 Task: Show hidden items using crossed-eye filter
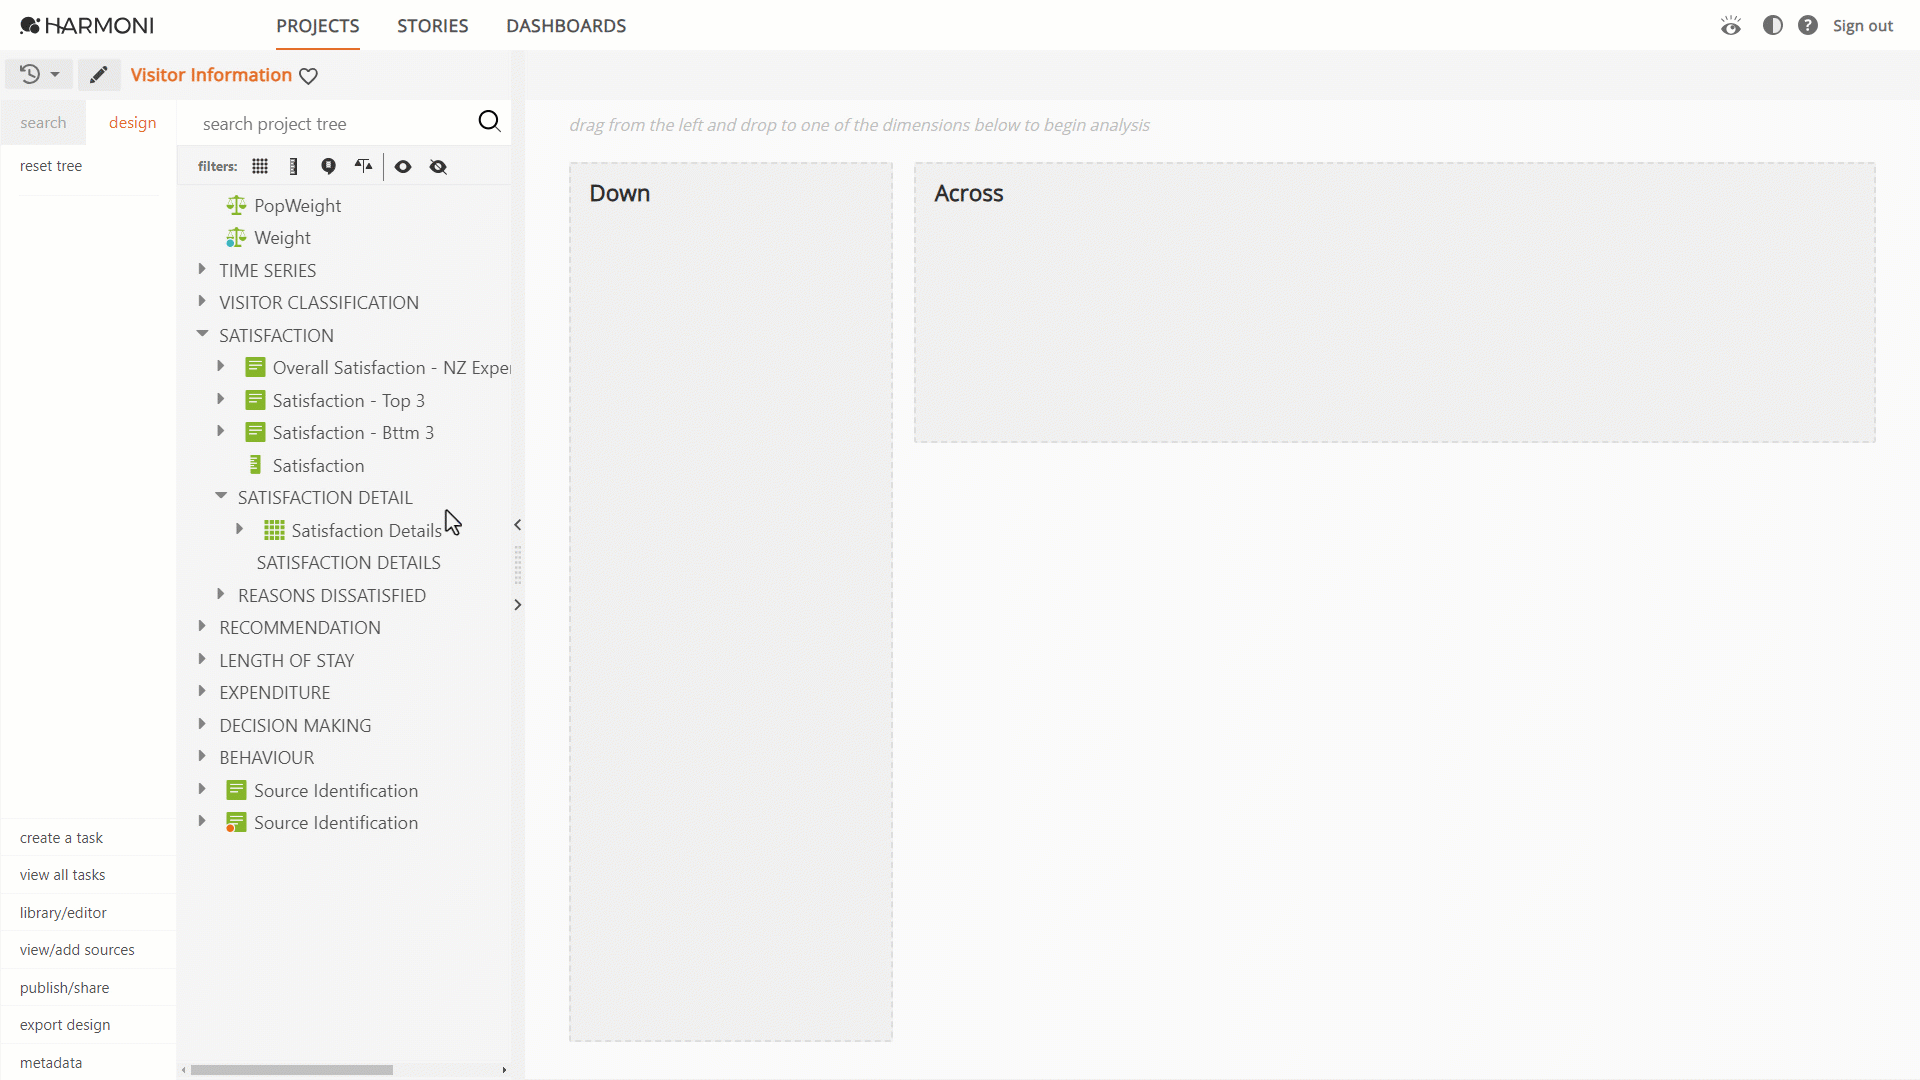pyautogui.click(x=438, y=167)
